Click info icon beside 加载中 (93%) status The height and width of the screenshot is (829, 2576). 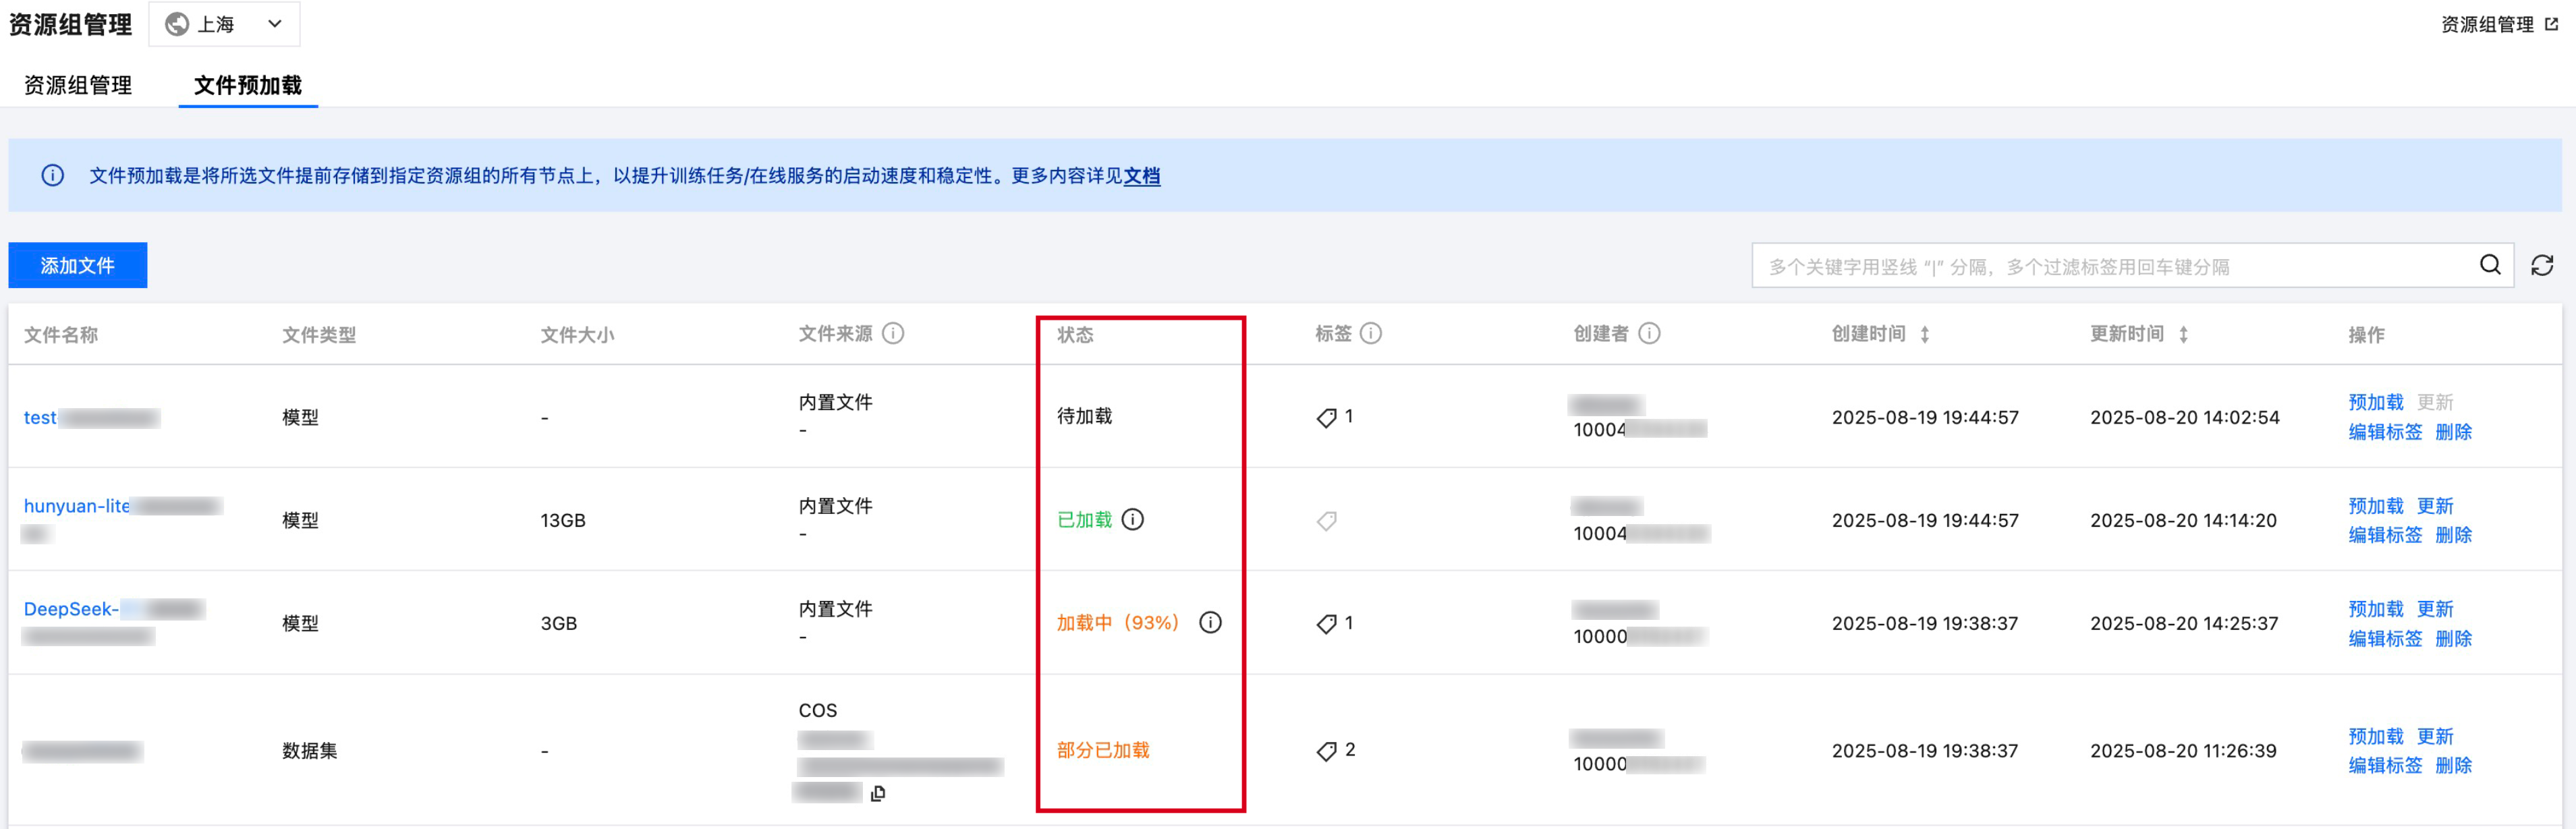[1210, 622]
